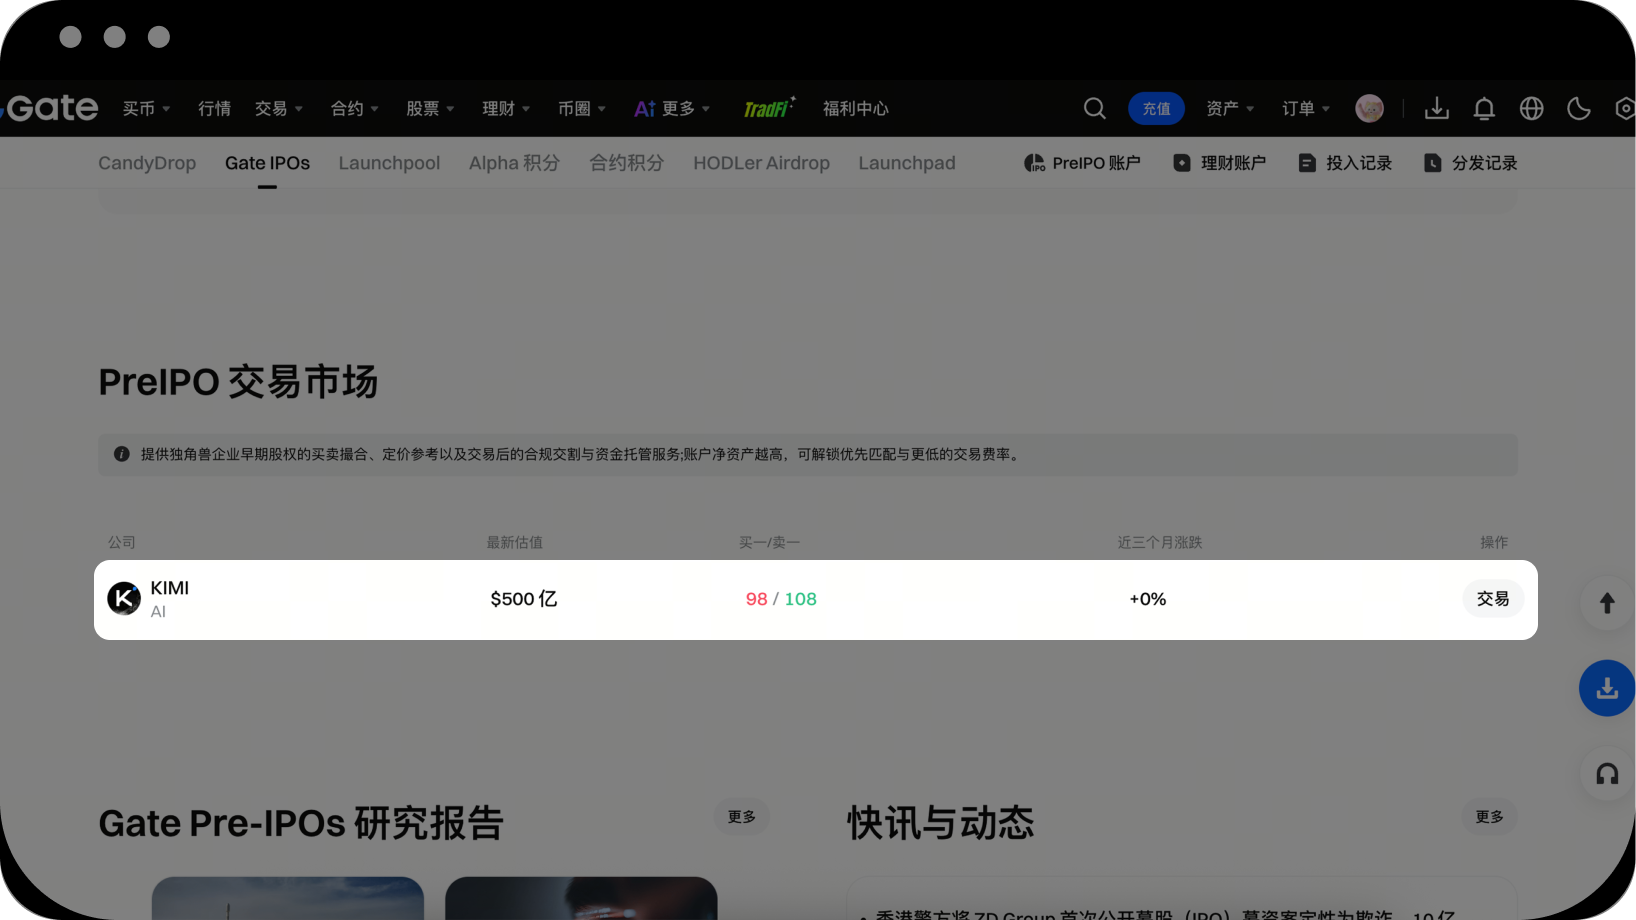Expand the 买币 dropdown

pos(146,108)
